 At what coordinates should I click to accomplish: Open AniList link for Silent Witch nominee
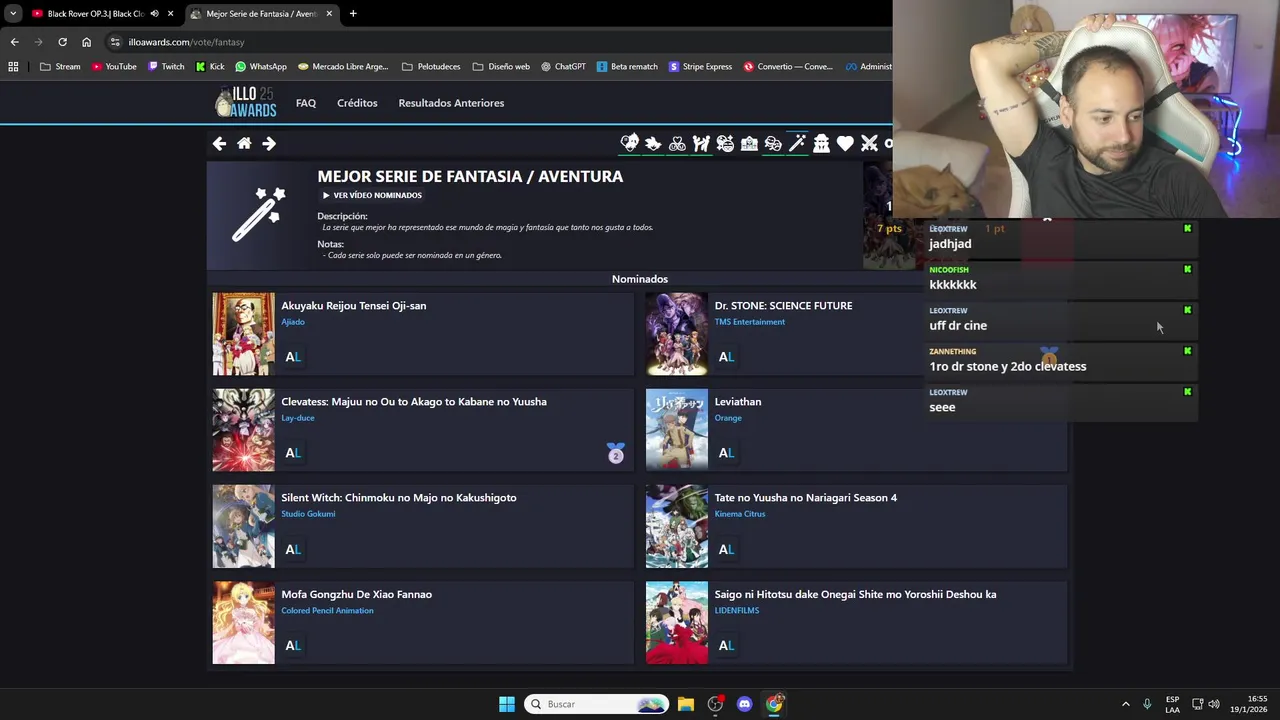(293, 549)
